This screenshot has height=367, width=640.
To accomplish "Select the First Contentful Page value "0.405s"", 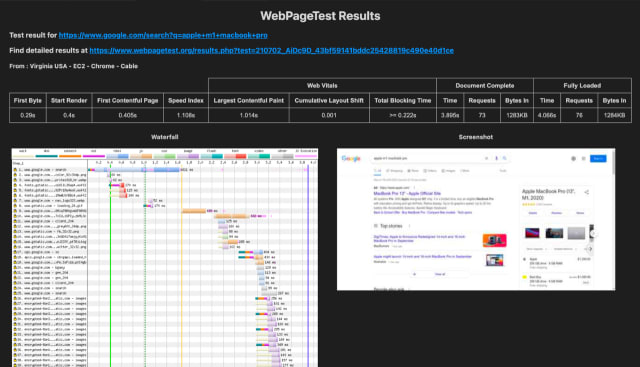I will [127, 115].
